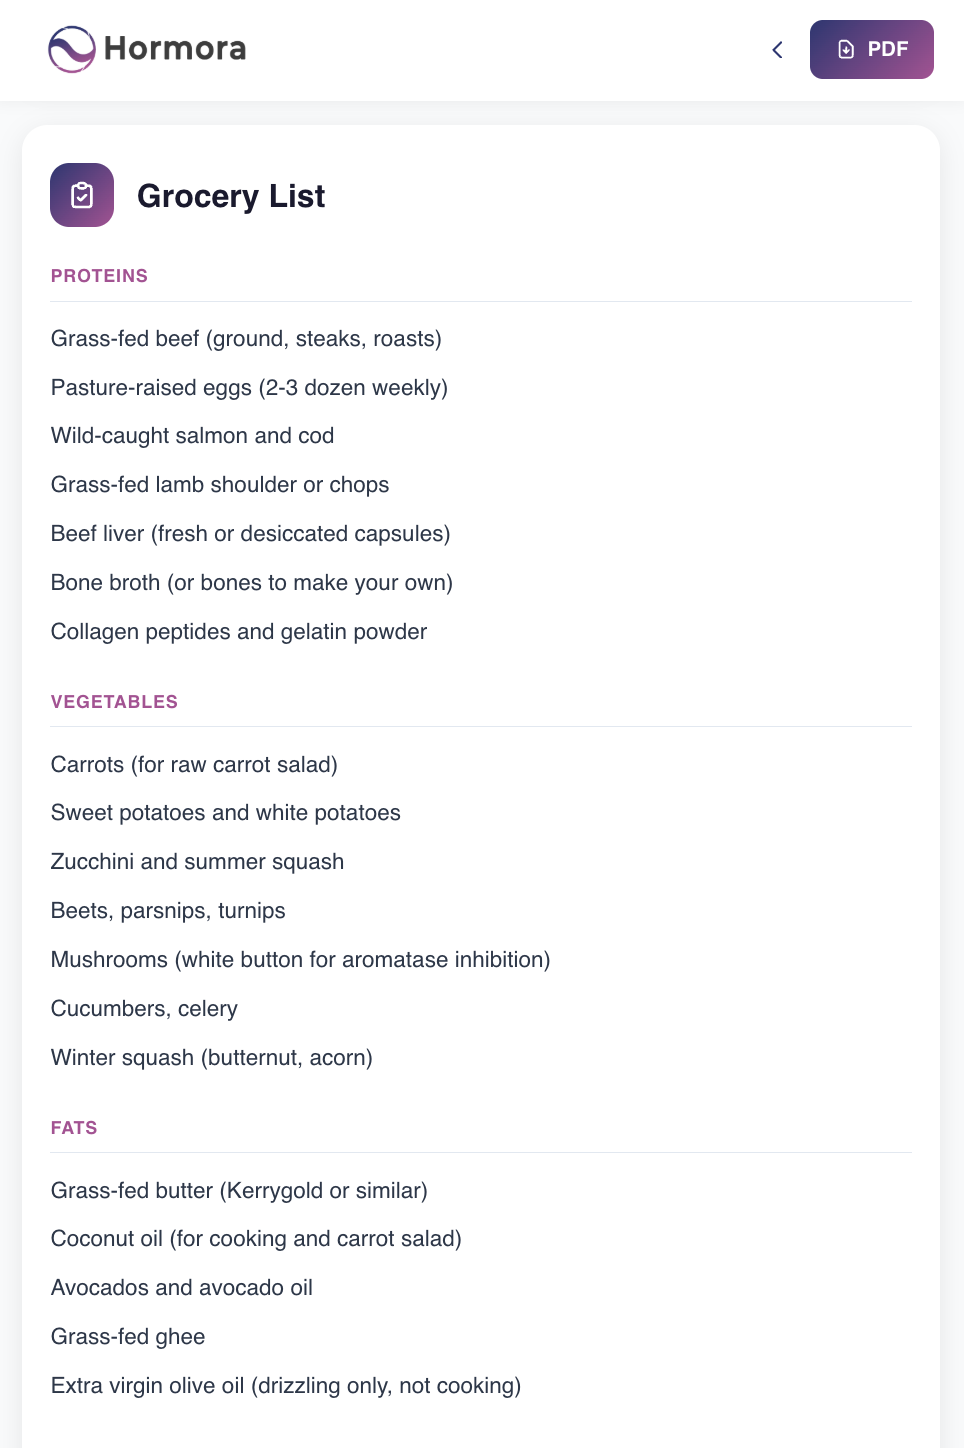Click Winter squash butternut acorn item
The image size is (964, 1448).
(x=211, y=1058)
